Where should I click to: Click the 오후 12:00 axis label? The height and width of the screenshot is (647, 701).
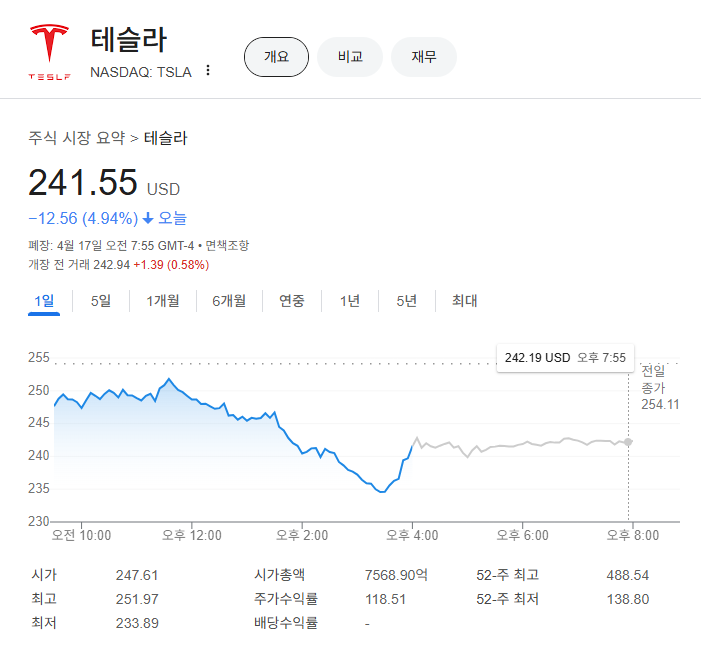click(191, 535)
